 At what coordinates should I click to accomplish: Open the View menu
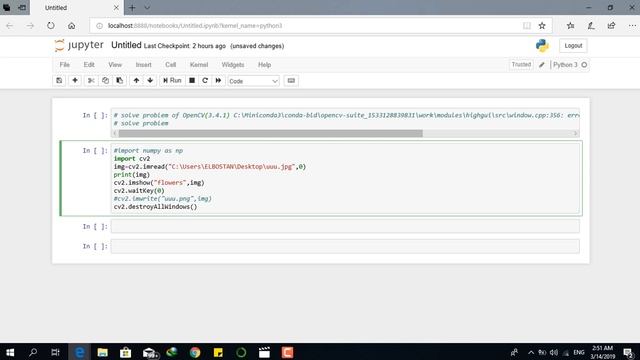click(x=115, y=65)
